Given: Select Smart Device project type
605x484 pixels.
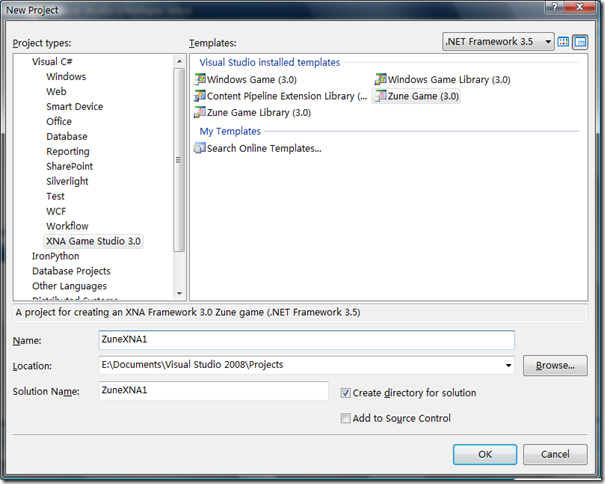Looking at the screenshot, I should point(74,107).
